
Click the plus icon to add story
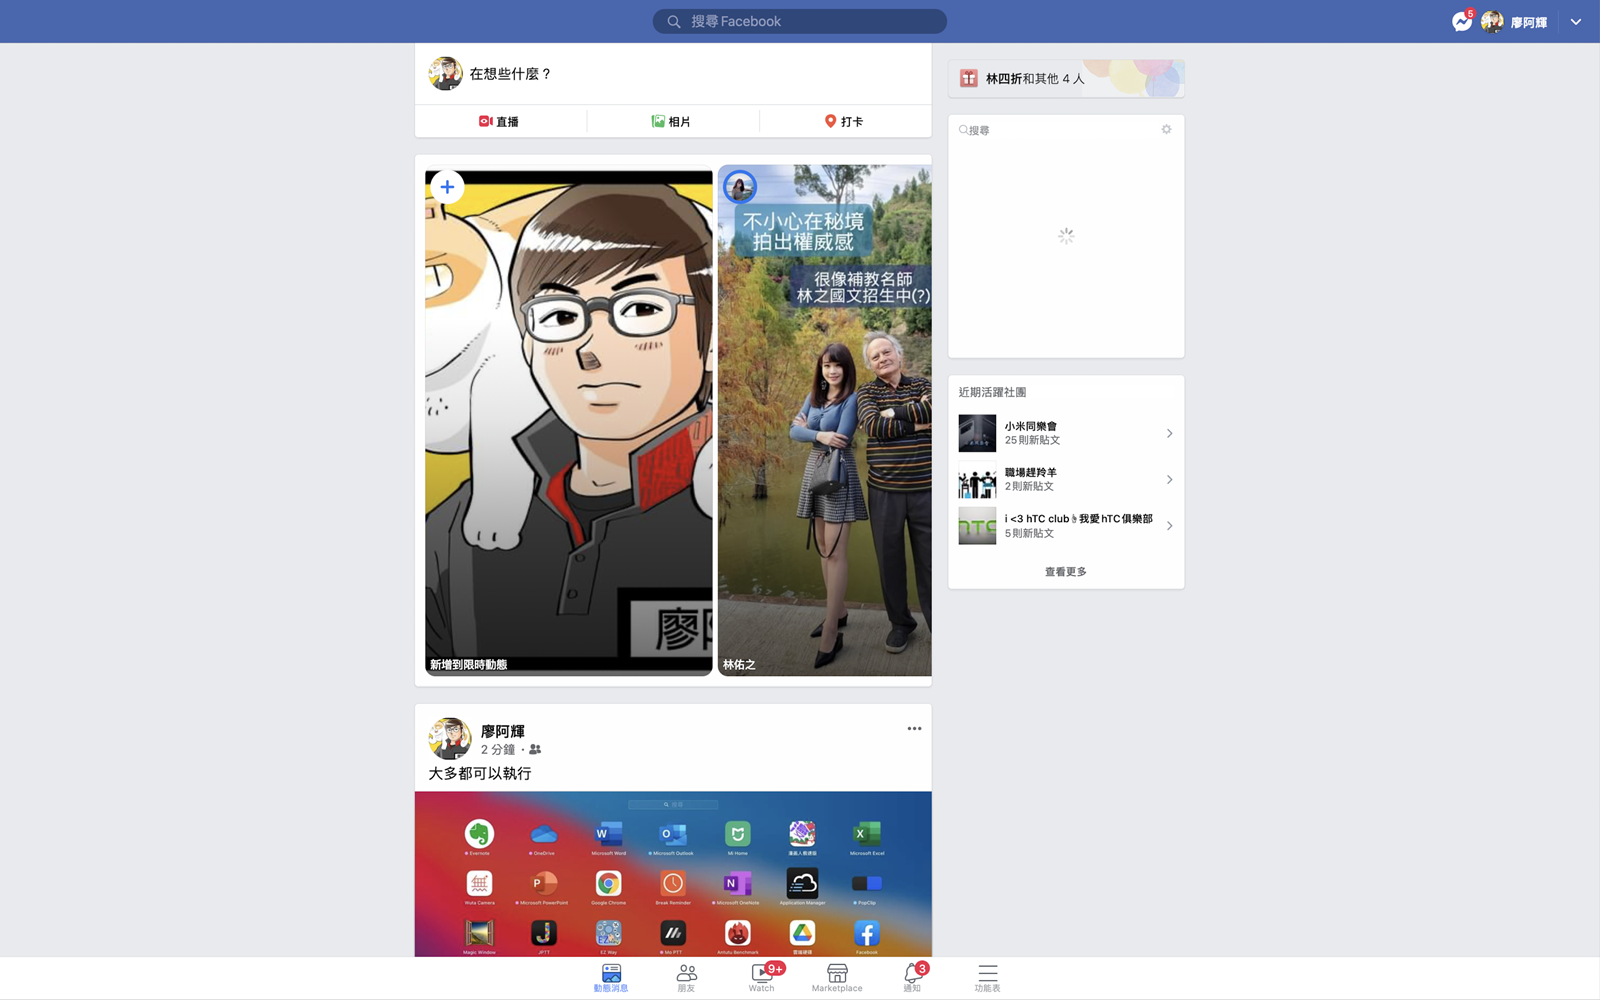click(447, 187)
